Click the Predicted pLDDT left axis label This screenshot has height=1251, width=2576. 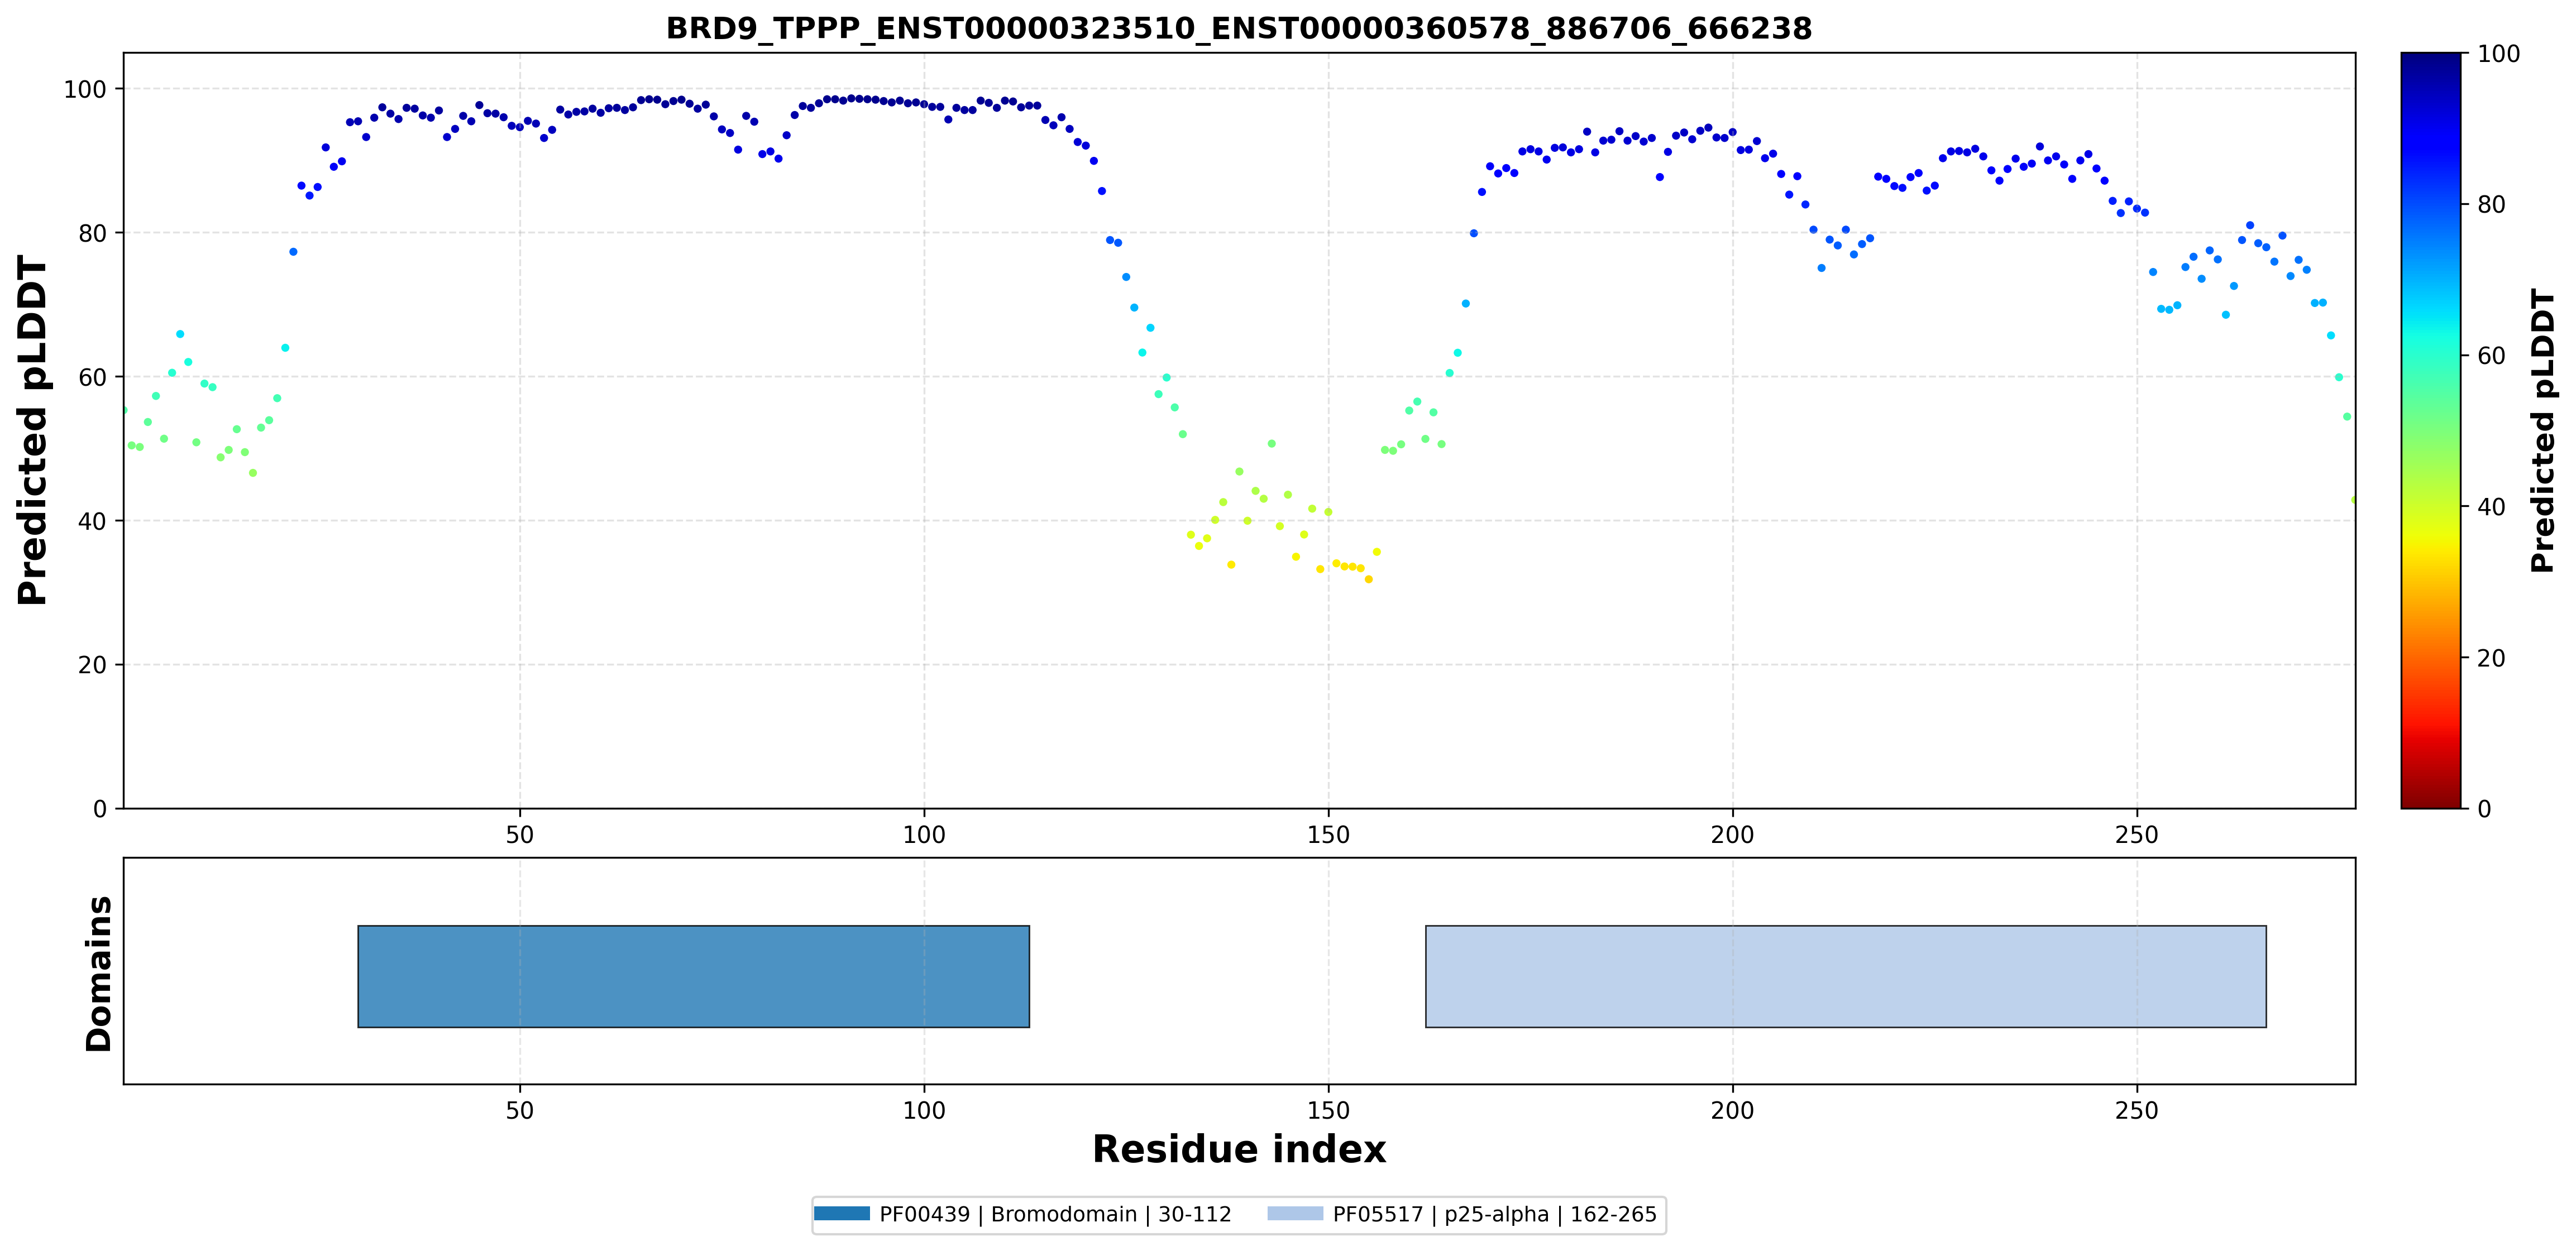coord(33,430)
